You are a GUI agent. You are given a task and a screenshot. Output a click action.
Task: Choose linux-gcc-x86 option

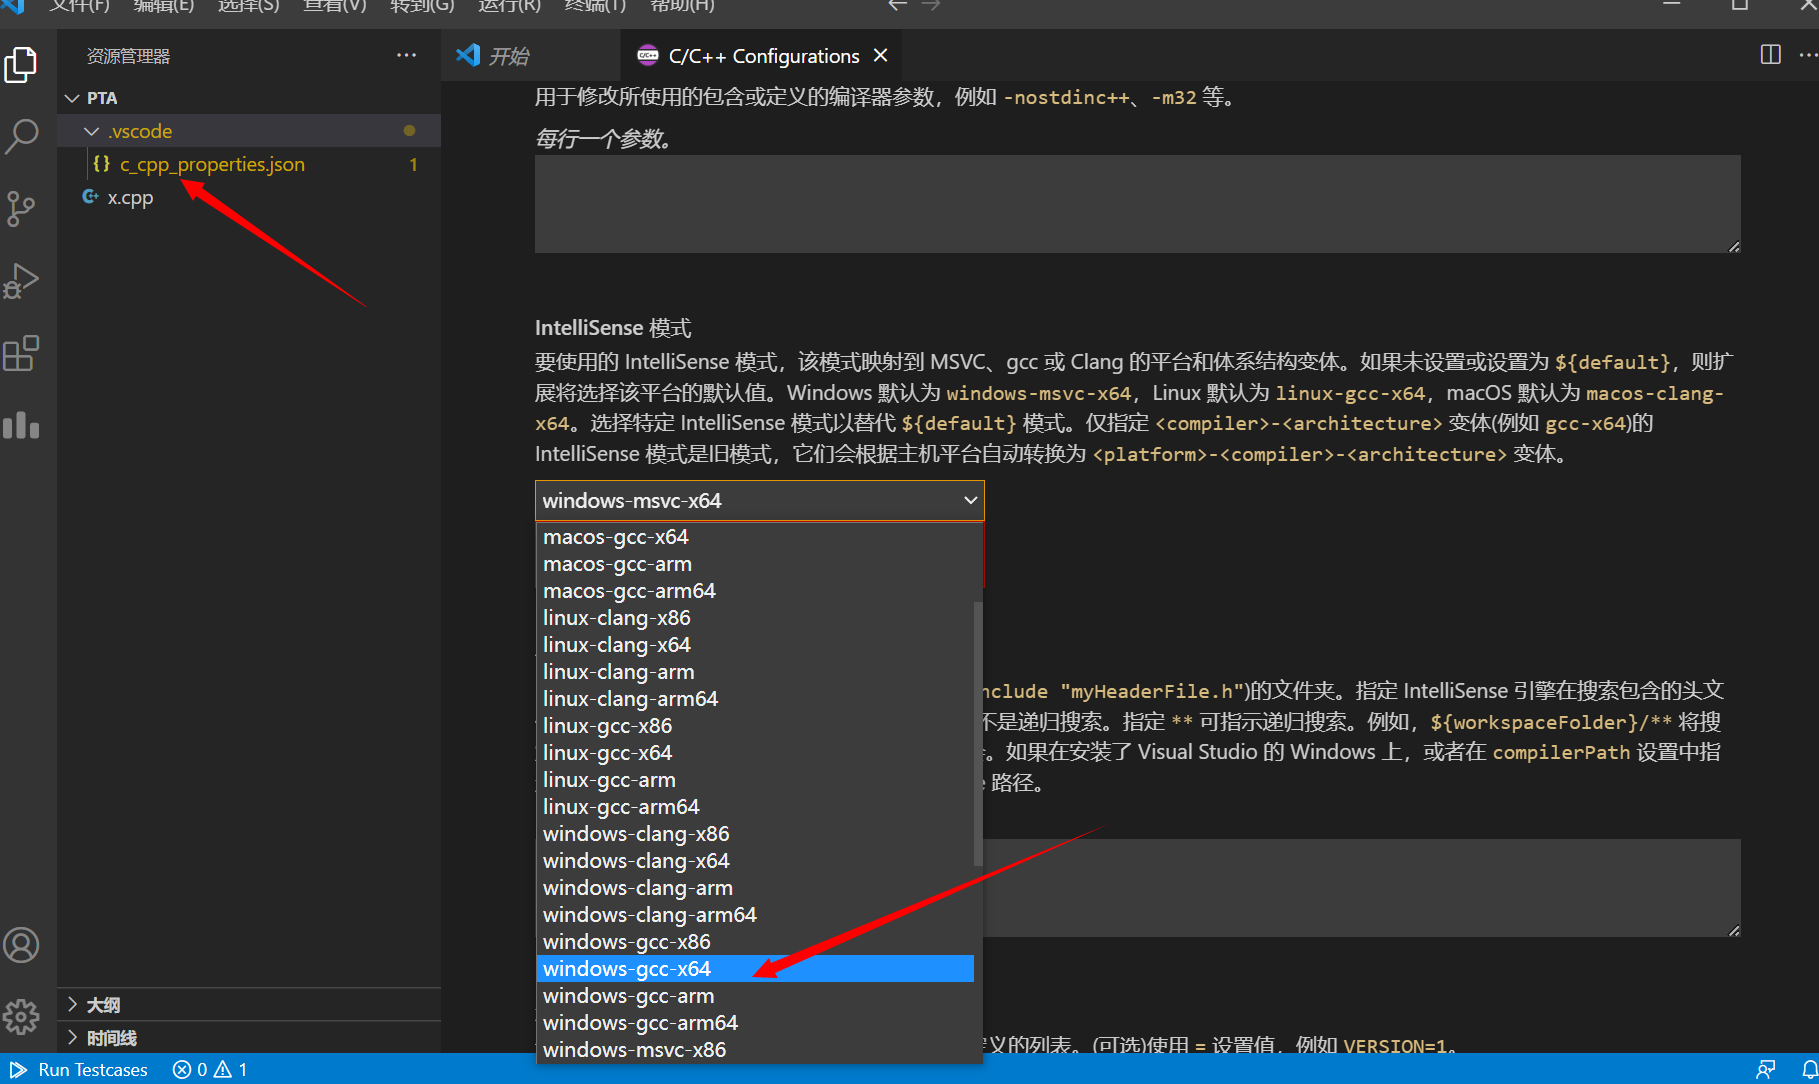755,726
